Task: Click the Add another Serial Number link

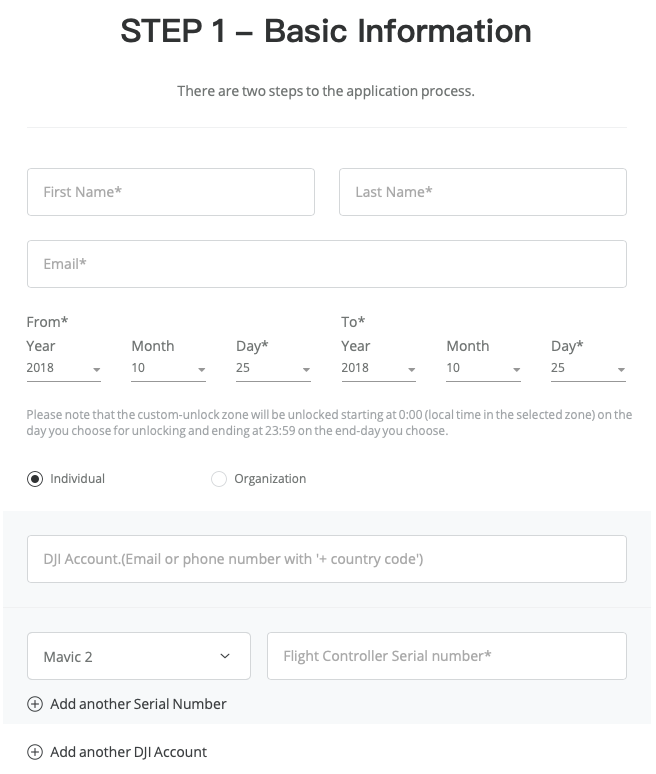Action: coord(138,704)
